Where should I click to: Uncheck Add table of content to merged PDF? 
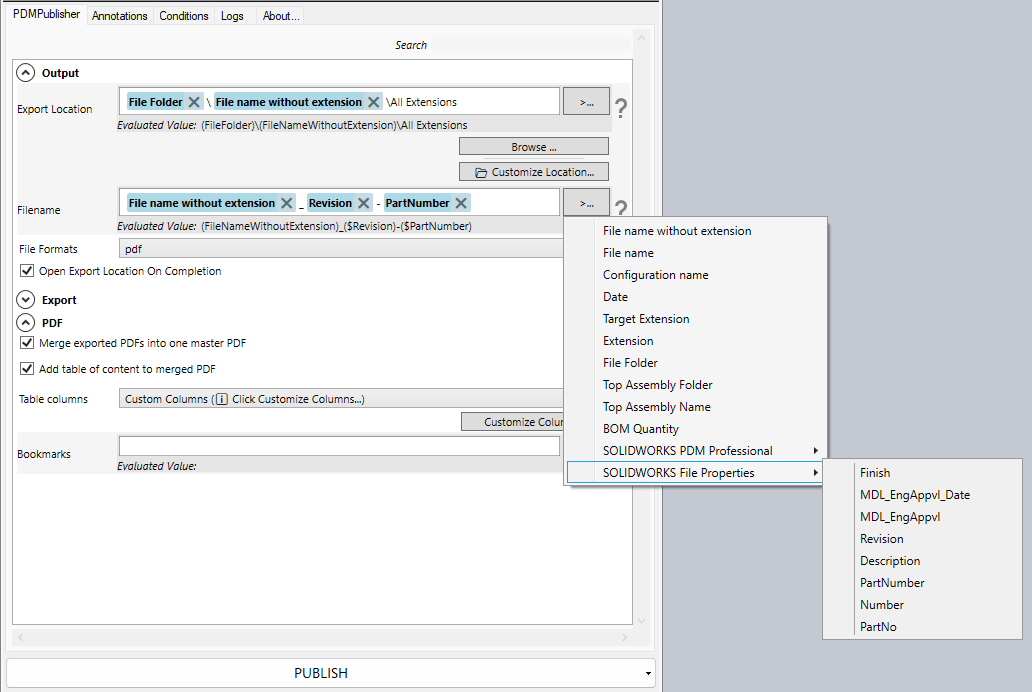click(x=27, y=367)
